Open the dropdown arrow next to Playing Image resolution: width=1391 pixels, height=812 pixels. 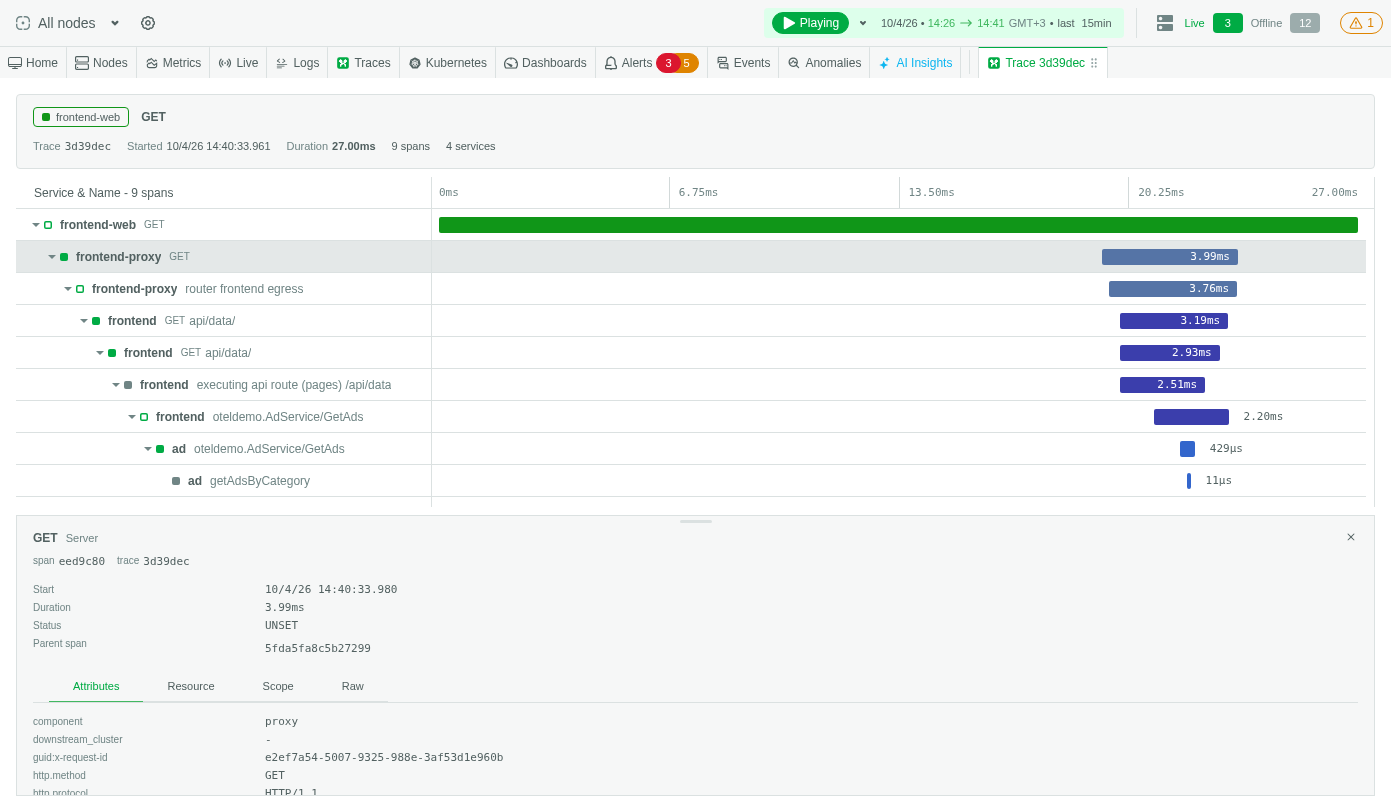pyautogui.click(x=863, y=23)
